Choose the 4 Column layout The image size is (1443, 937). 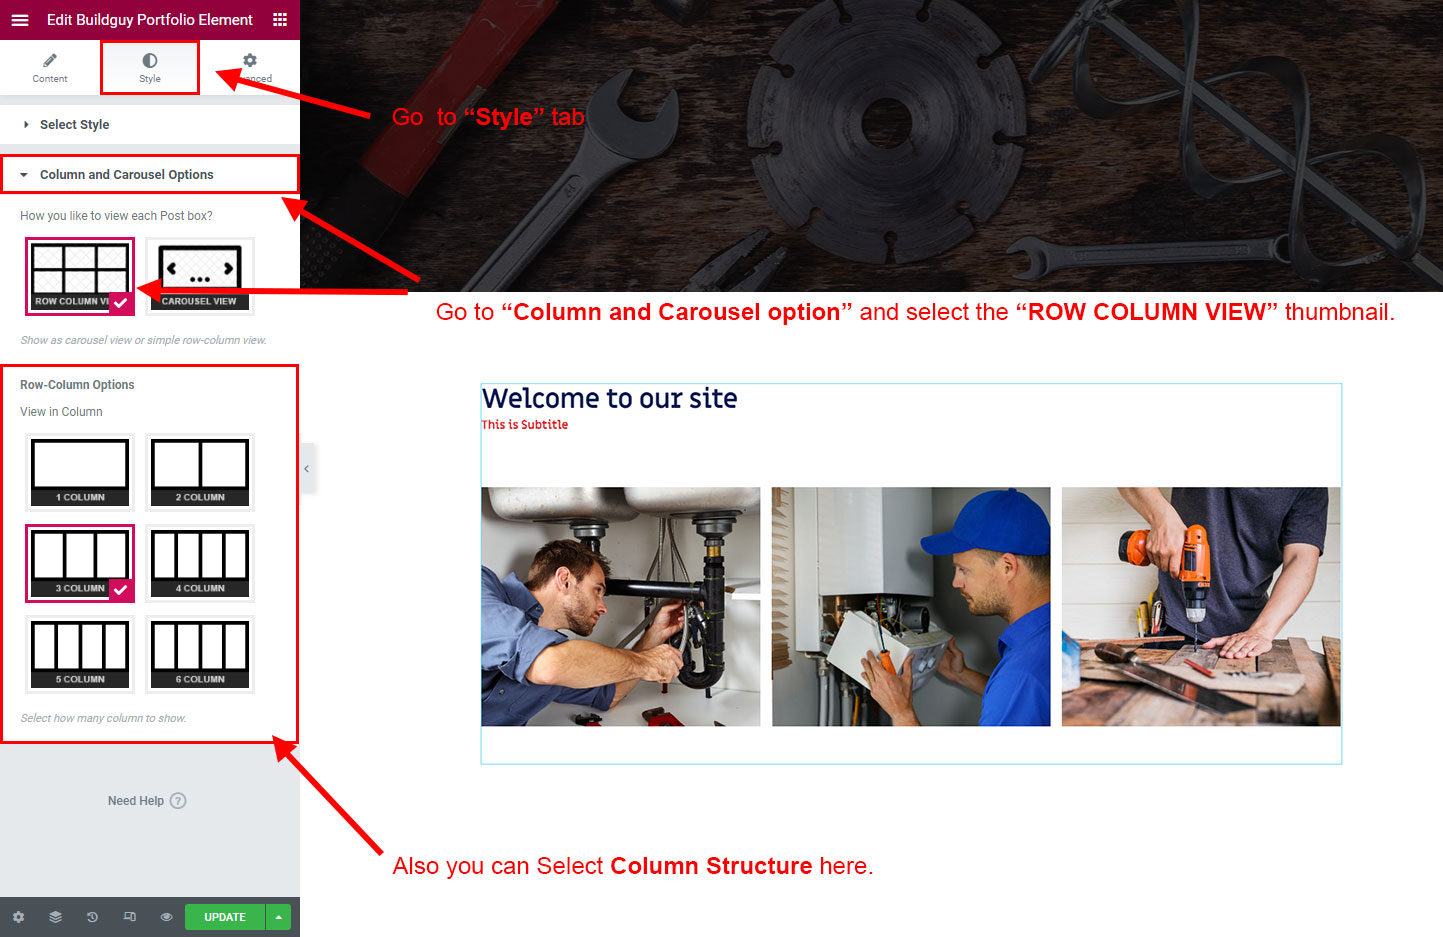click(x=200, y=563)
